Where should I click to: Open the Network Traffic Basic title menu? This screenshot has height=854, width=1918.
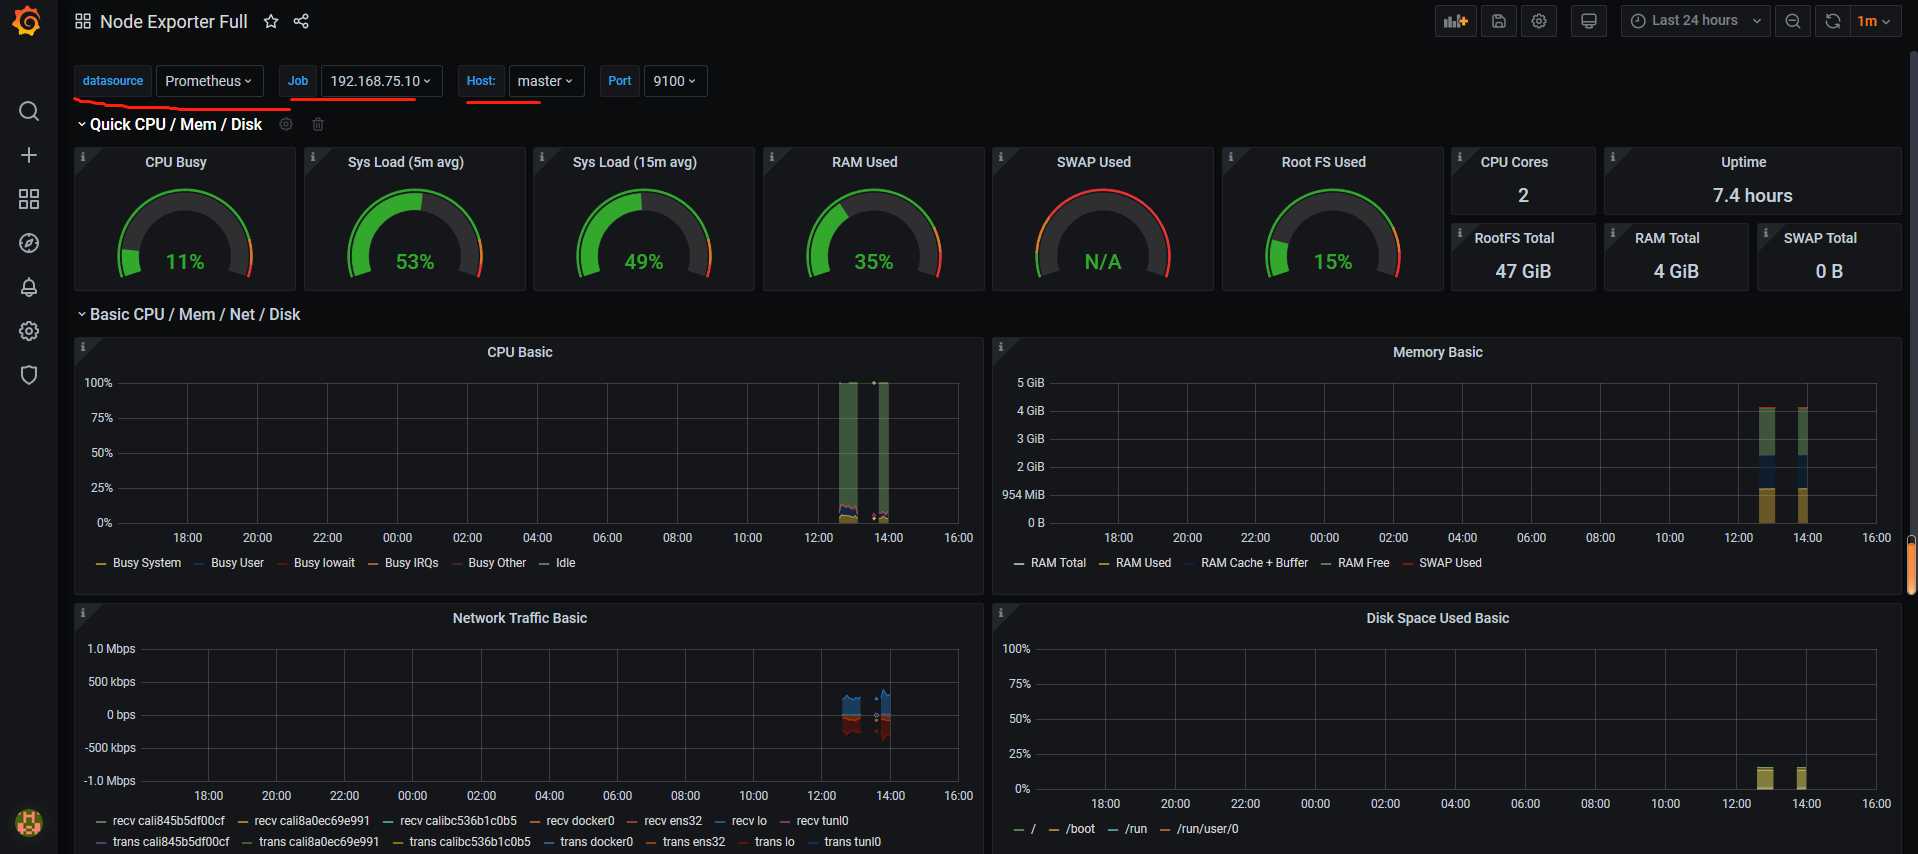[520, 618]
